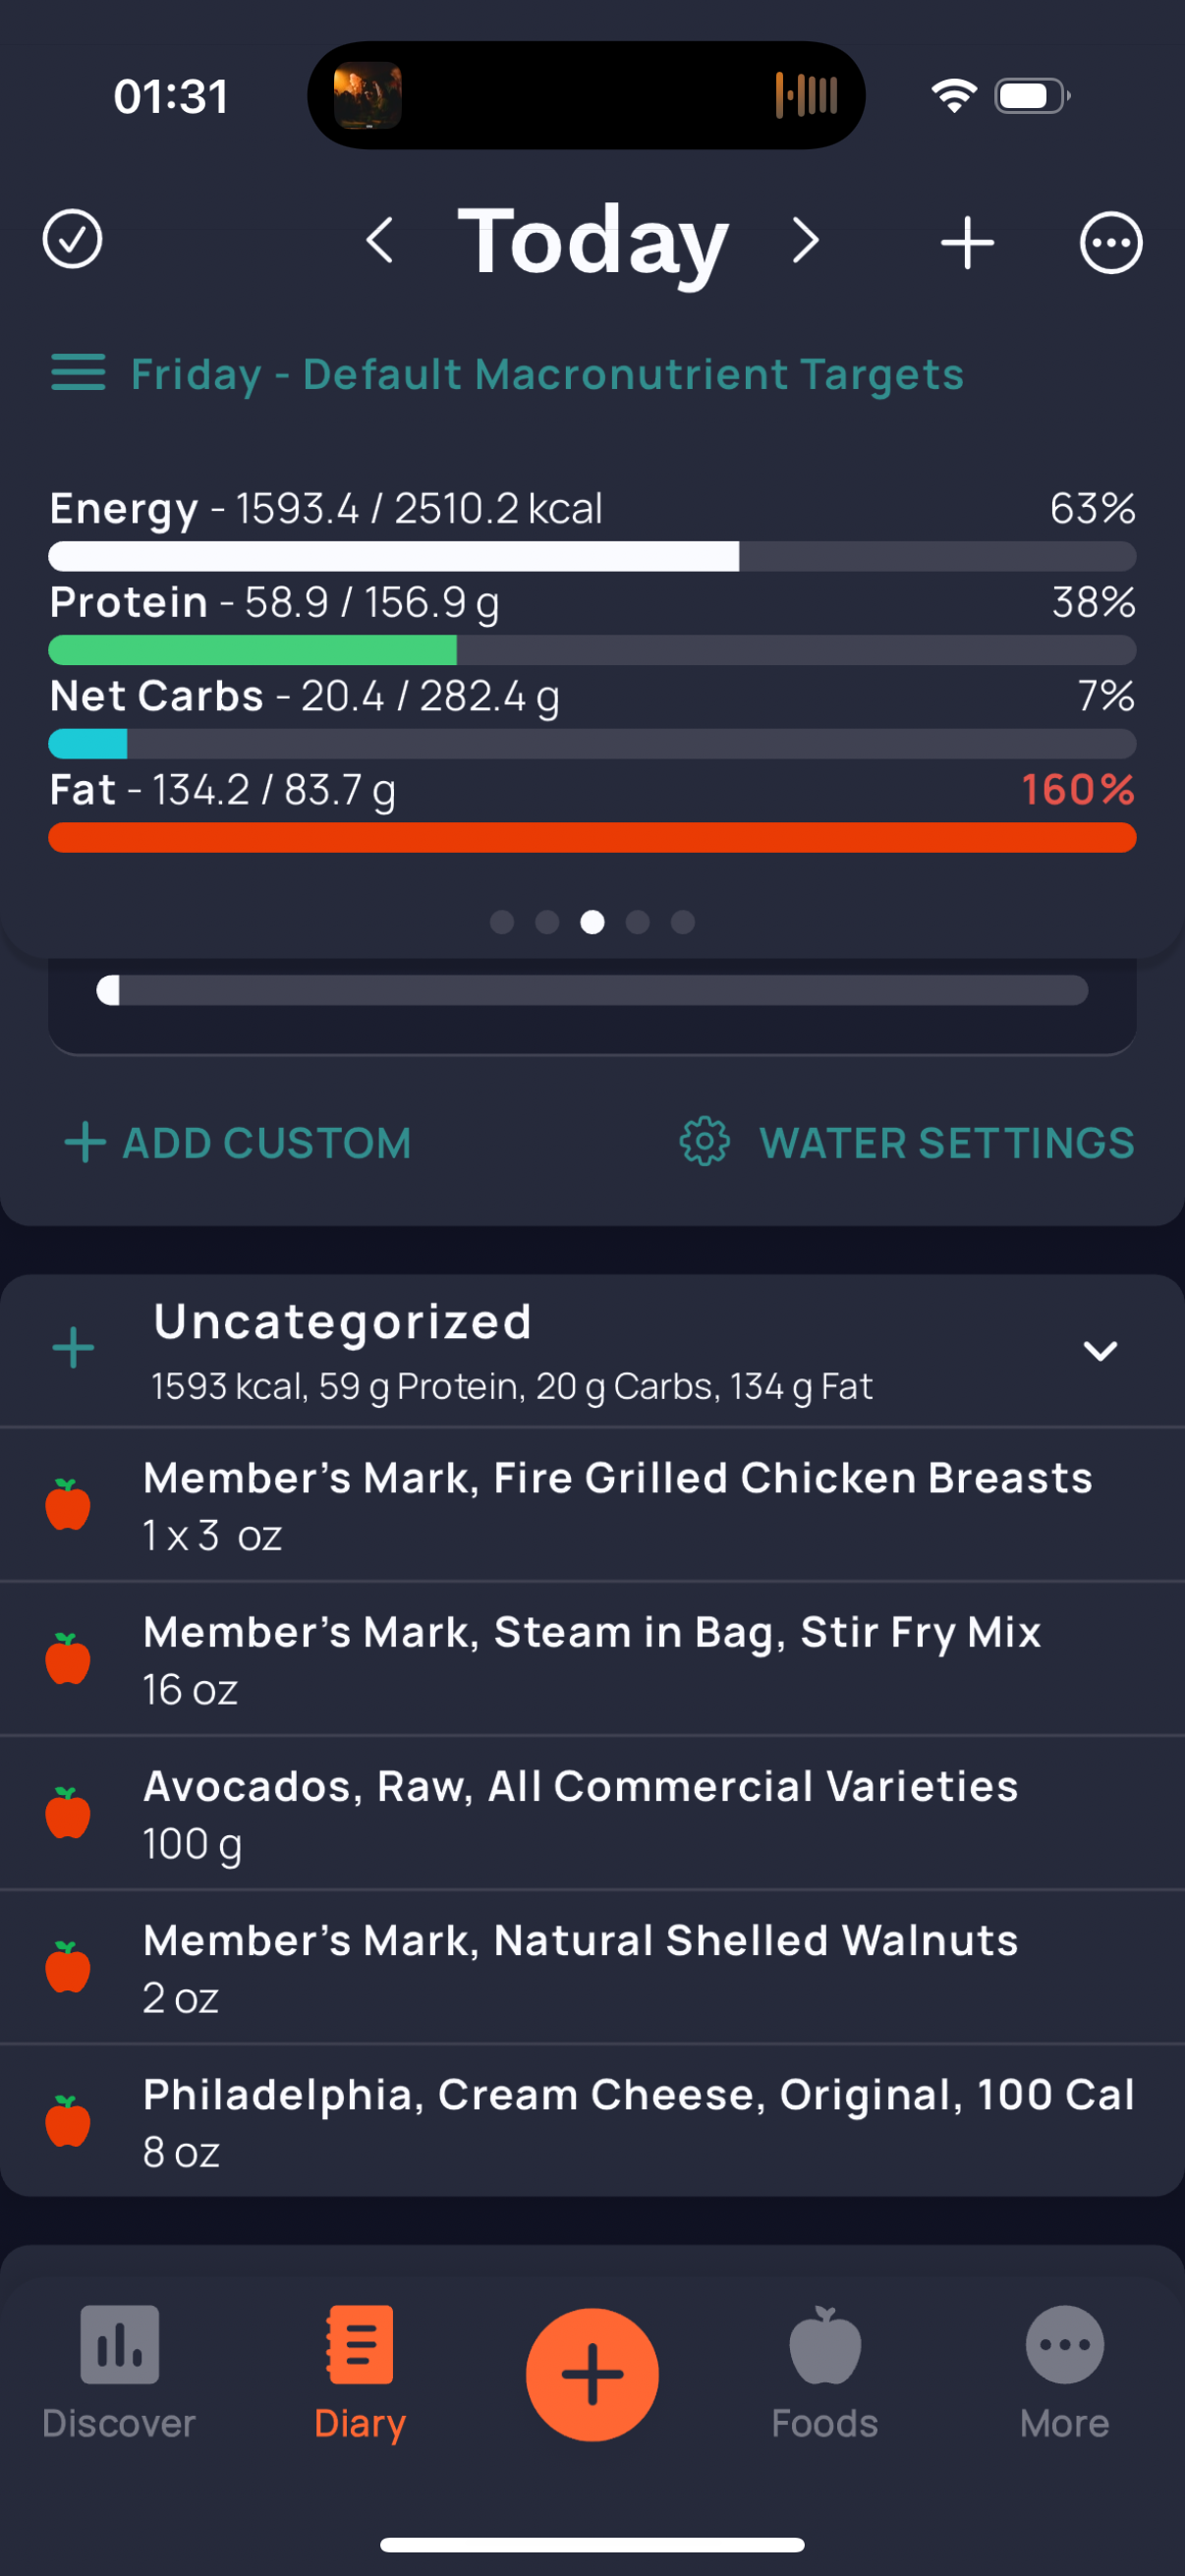Tap ADD CUSTOM water amount
This screenshot has height=2576, width=1185.
(x=238, y=1143)
